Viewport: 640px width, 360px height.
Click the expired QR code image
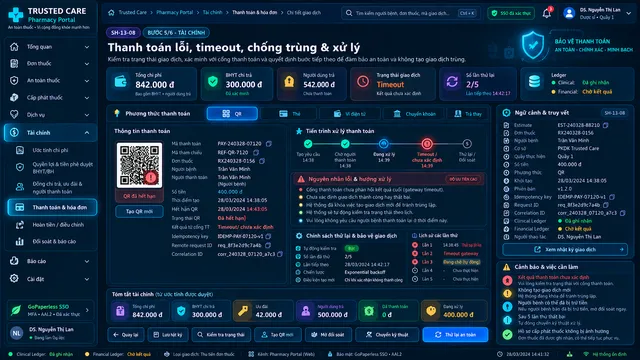(139, 165)
